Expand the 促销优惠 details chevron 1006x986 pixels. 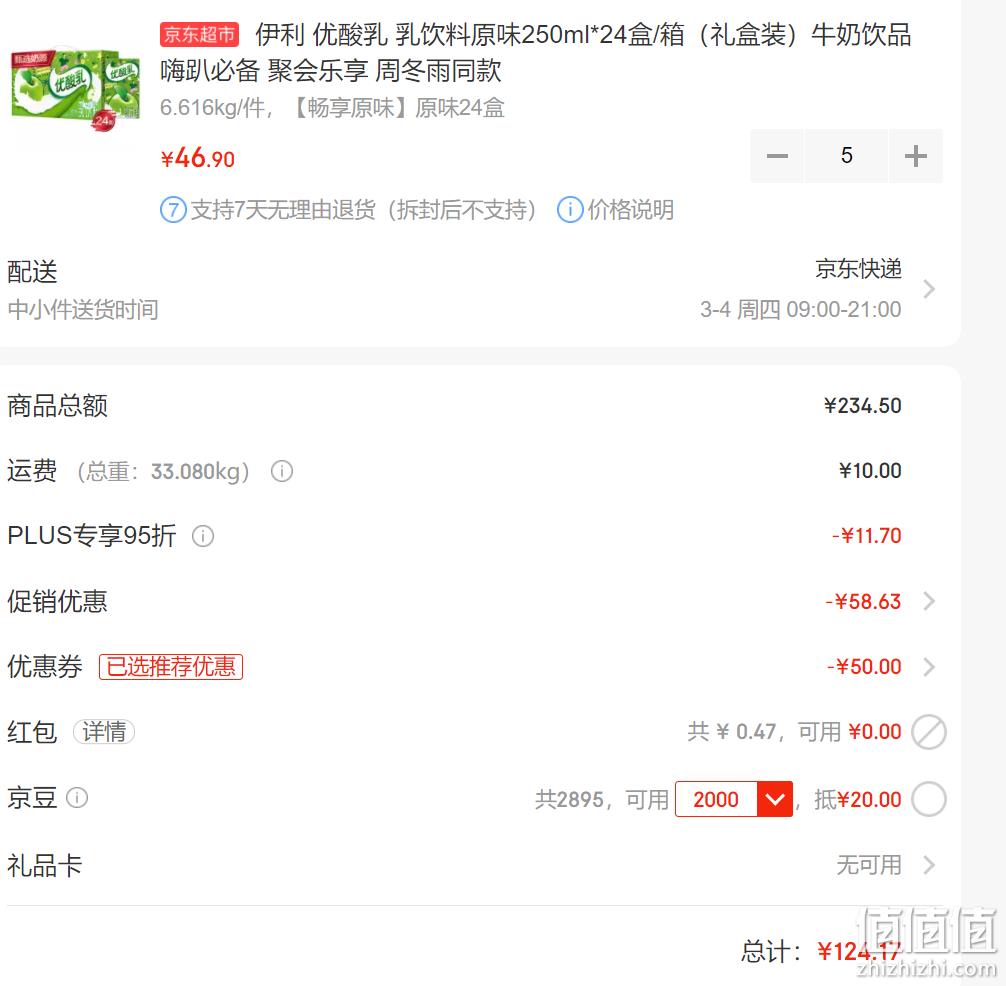pos(928,601)
